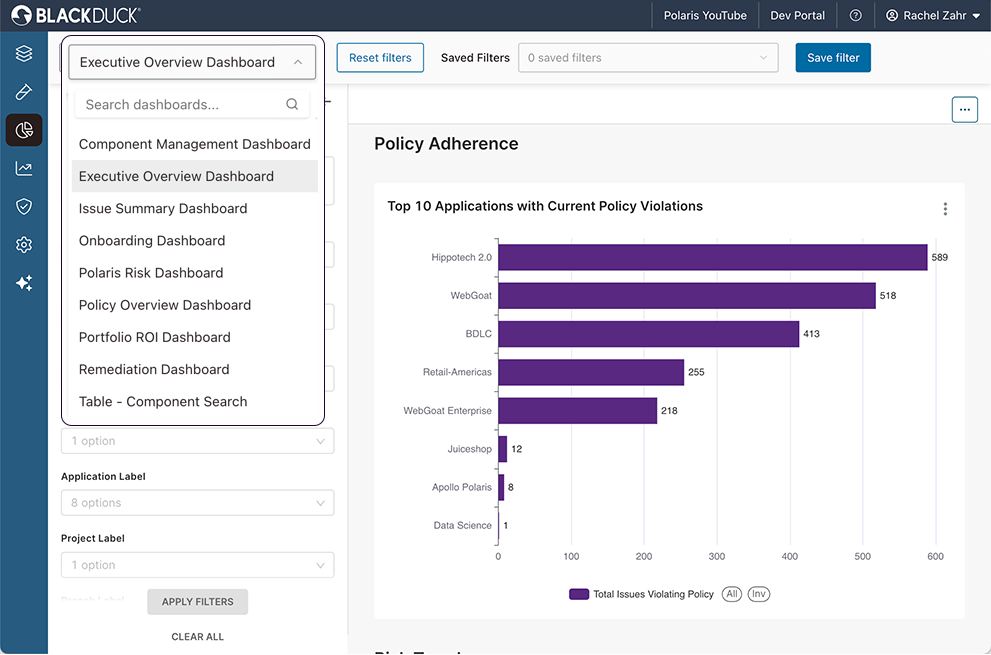Select the shield security sidebar icon
This screenshot has width=991, height=655.
point(23,205)
